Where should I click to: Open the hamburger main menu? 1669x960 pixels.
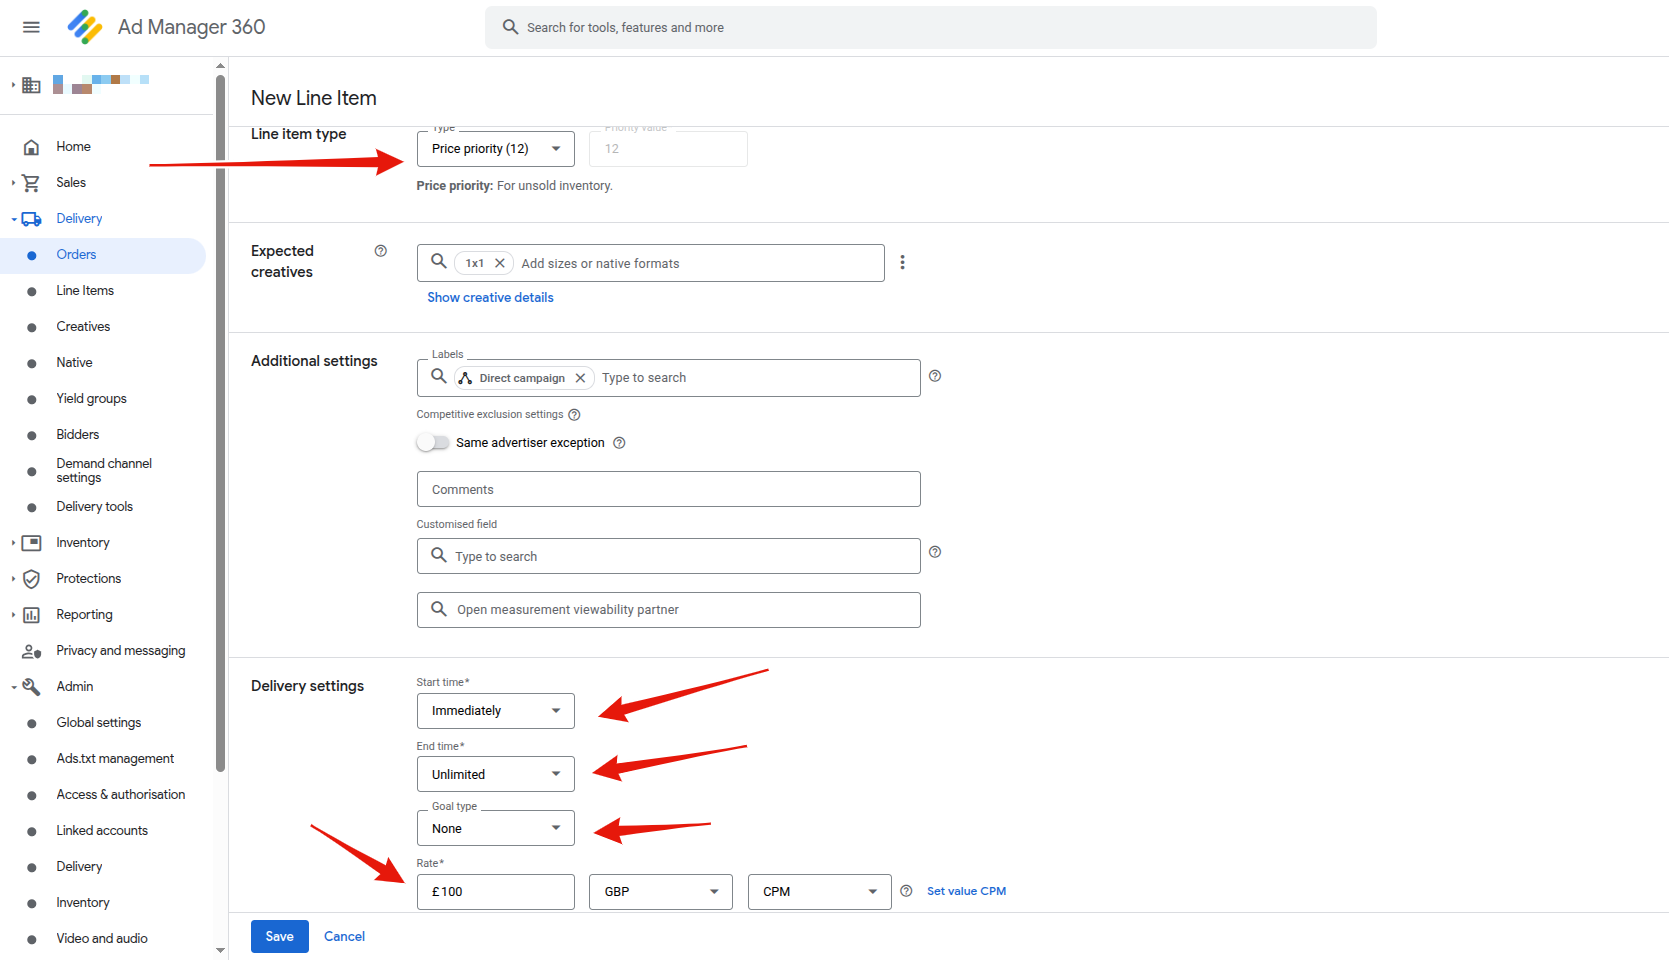[31, 27]
